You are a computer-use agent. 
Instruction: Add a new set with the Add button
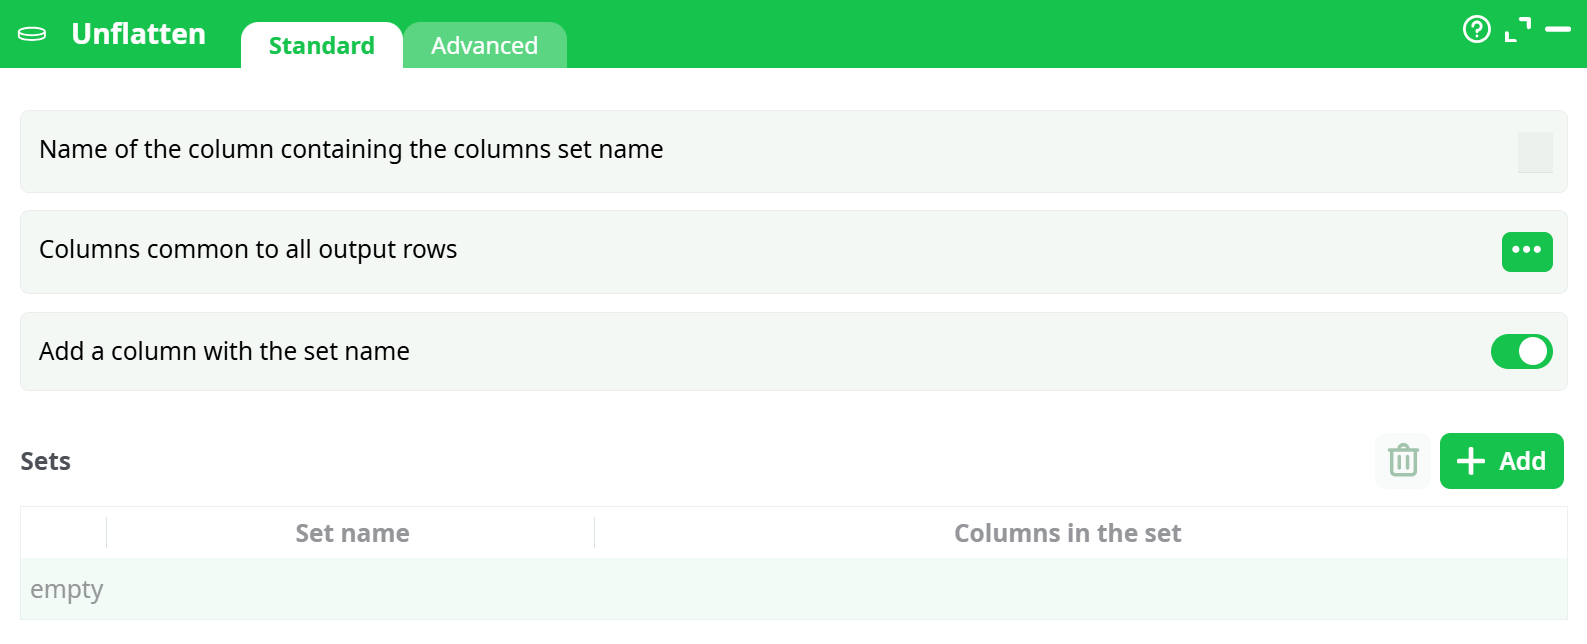coord(1501,461)
